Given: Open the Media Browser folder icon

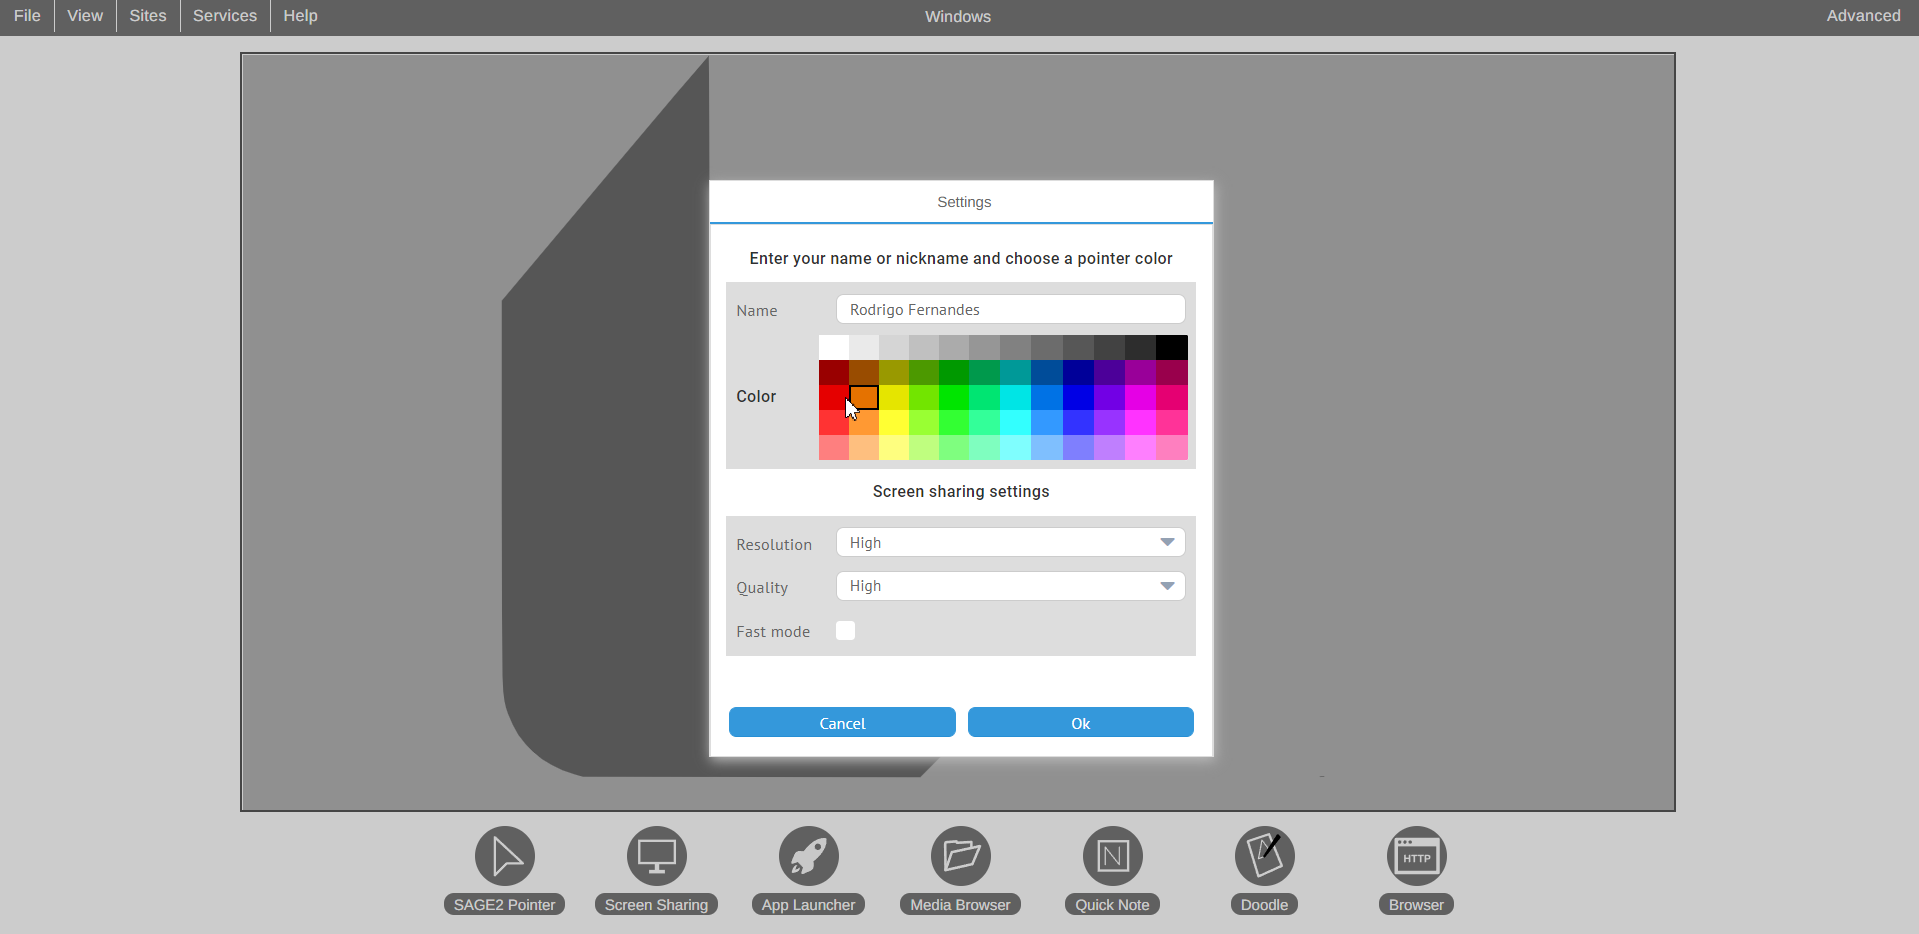Looking at the screenshot, I should point(961,856).
